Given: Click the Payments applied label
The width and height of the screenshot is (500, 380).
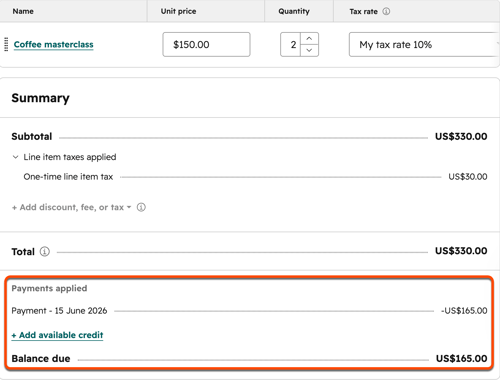Looking at the screenshot, I should (49, 288).
